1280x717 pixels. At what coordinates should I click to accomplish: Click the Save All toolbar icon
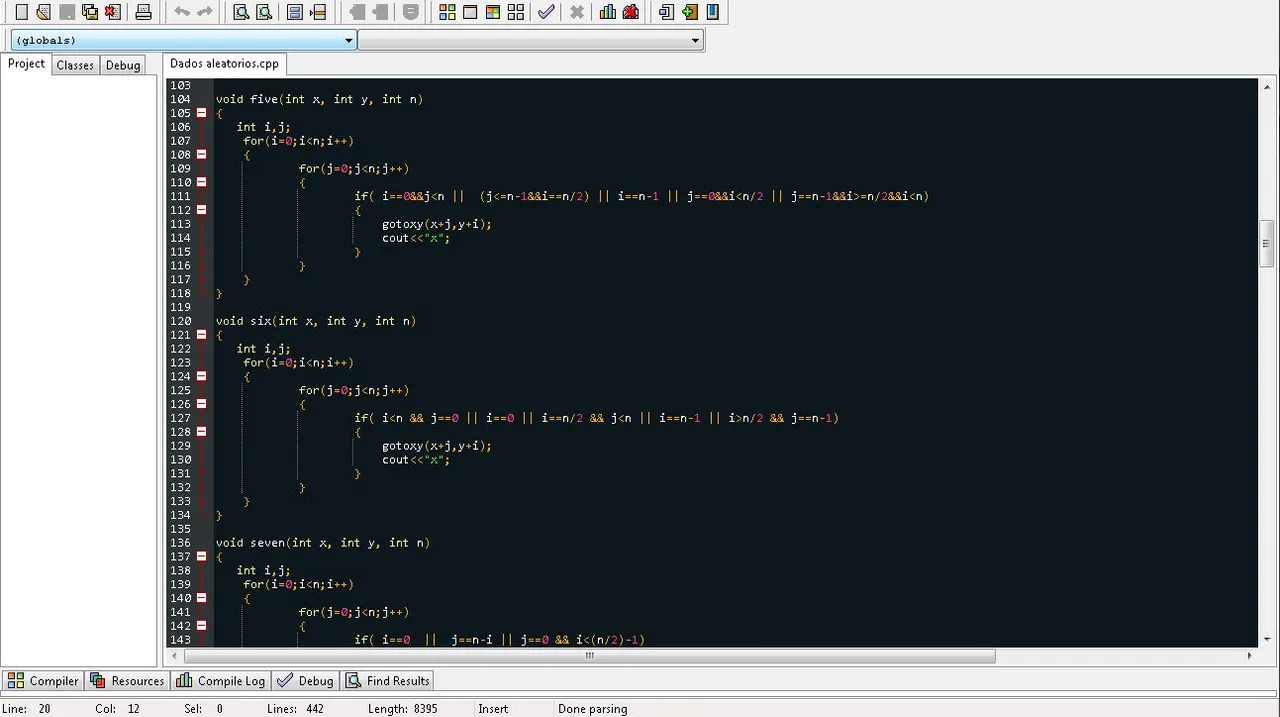point(90,12)
